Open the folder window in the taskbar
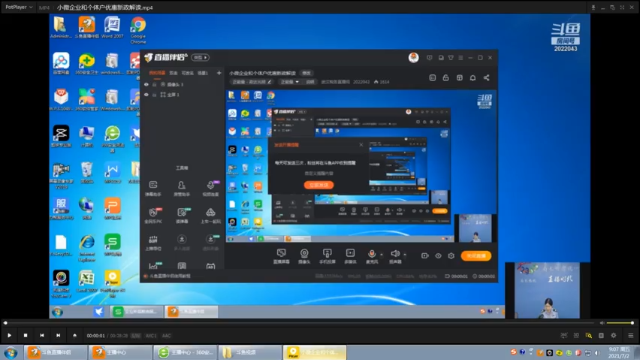Screen dimensions: 640x360 coord(250,353)
